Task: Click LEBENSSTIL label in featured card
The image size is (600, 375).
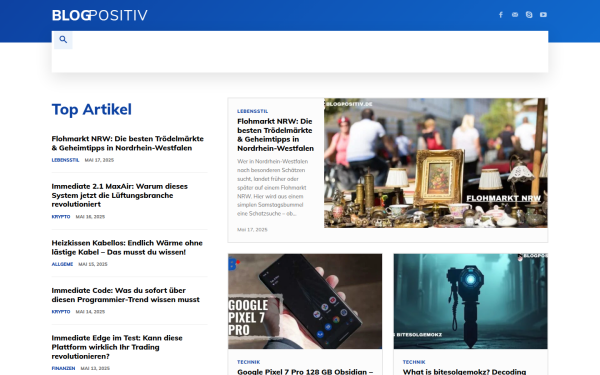Action: point(253,111)
